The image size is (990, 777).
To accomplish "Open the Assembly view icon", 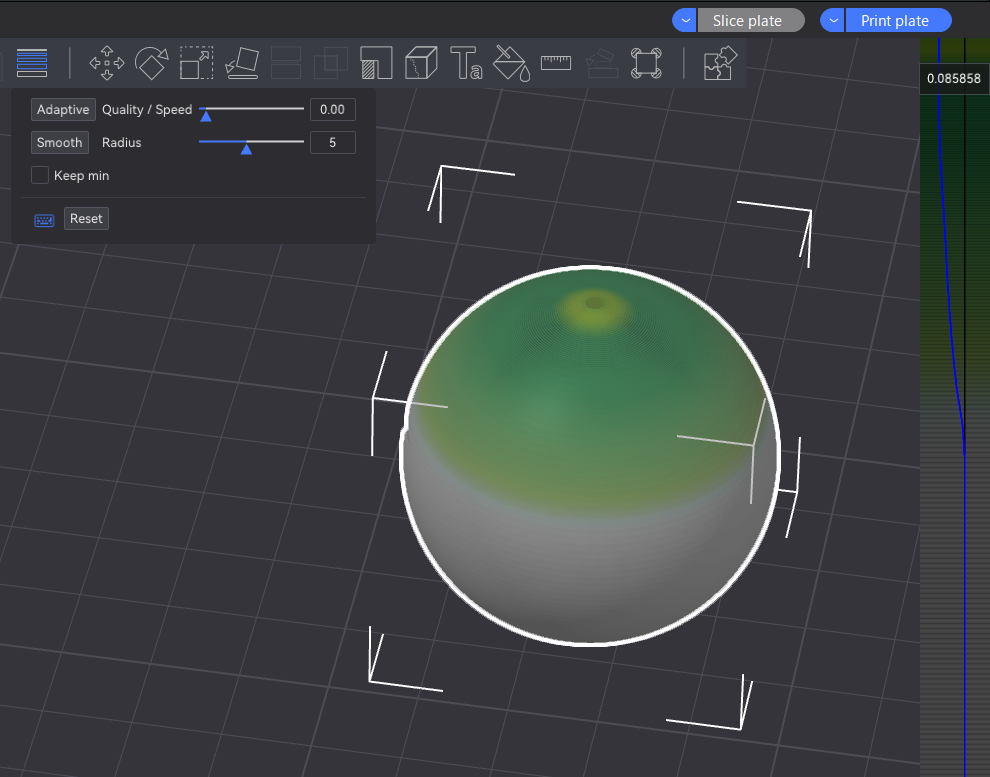I will (721, 62).
